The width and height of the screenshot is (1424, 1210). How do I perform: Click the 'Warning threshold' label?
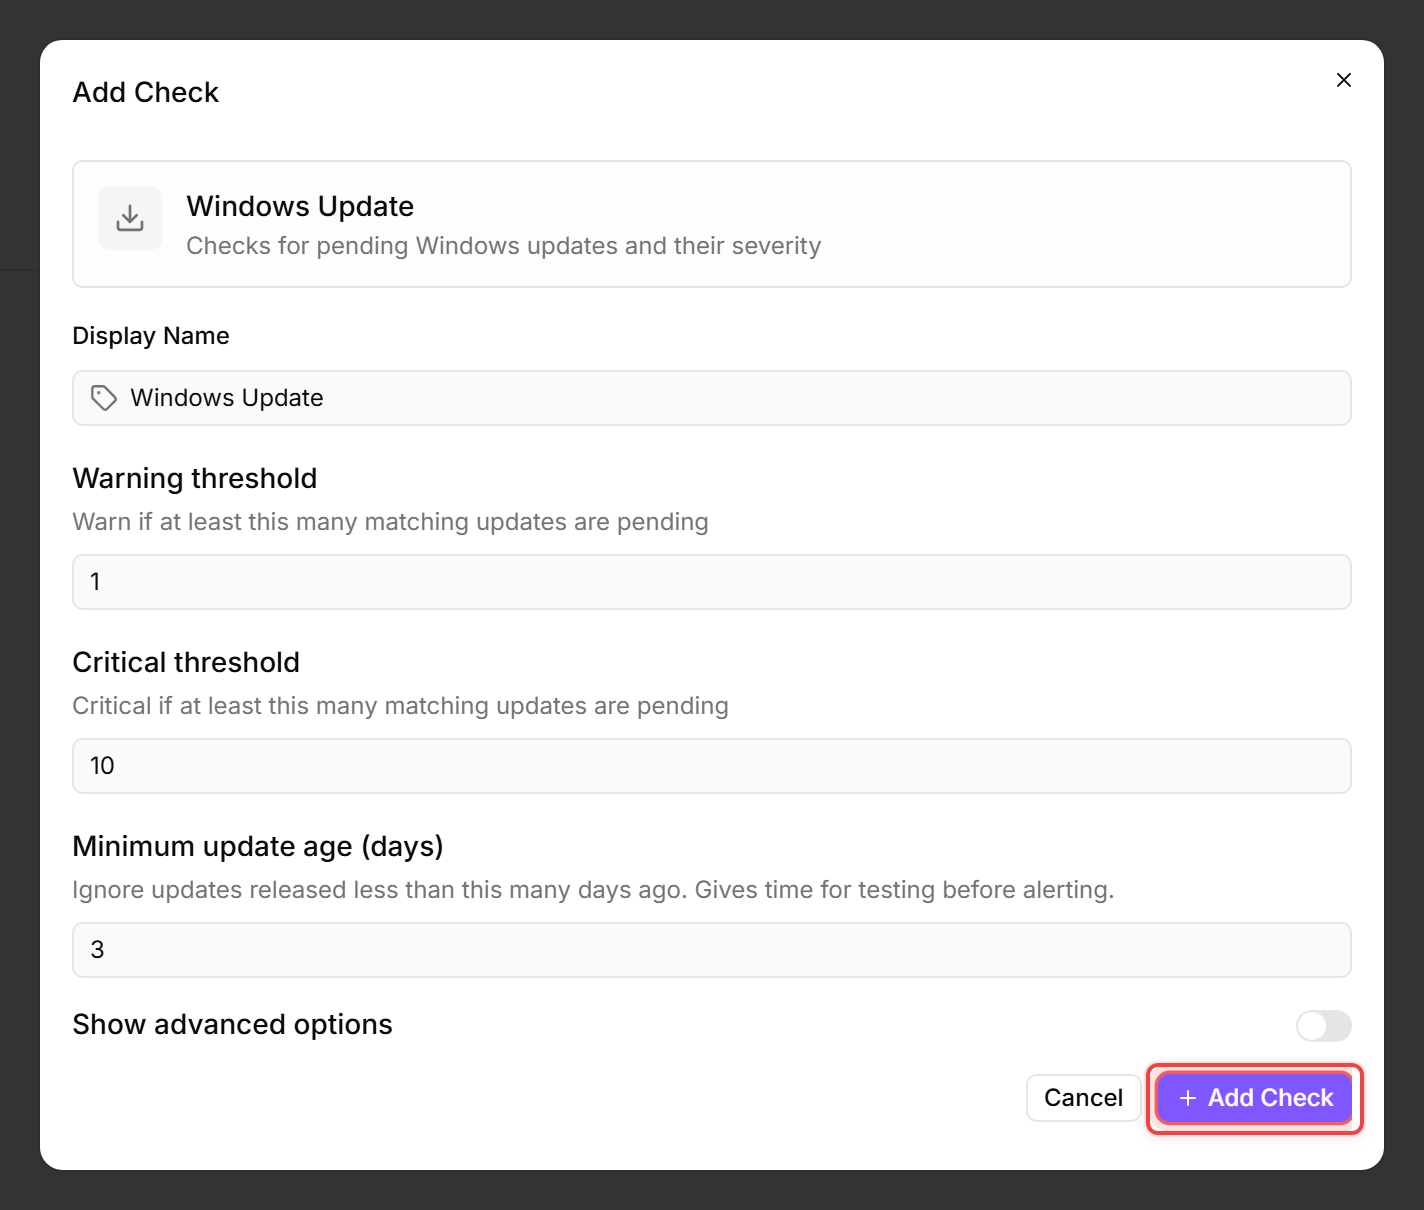[x=195, y=478]
